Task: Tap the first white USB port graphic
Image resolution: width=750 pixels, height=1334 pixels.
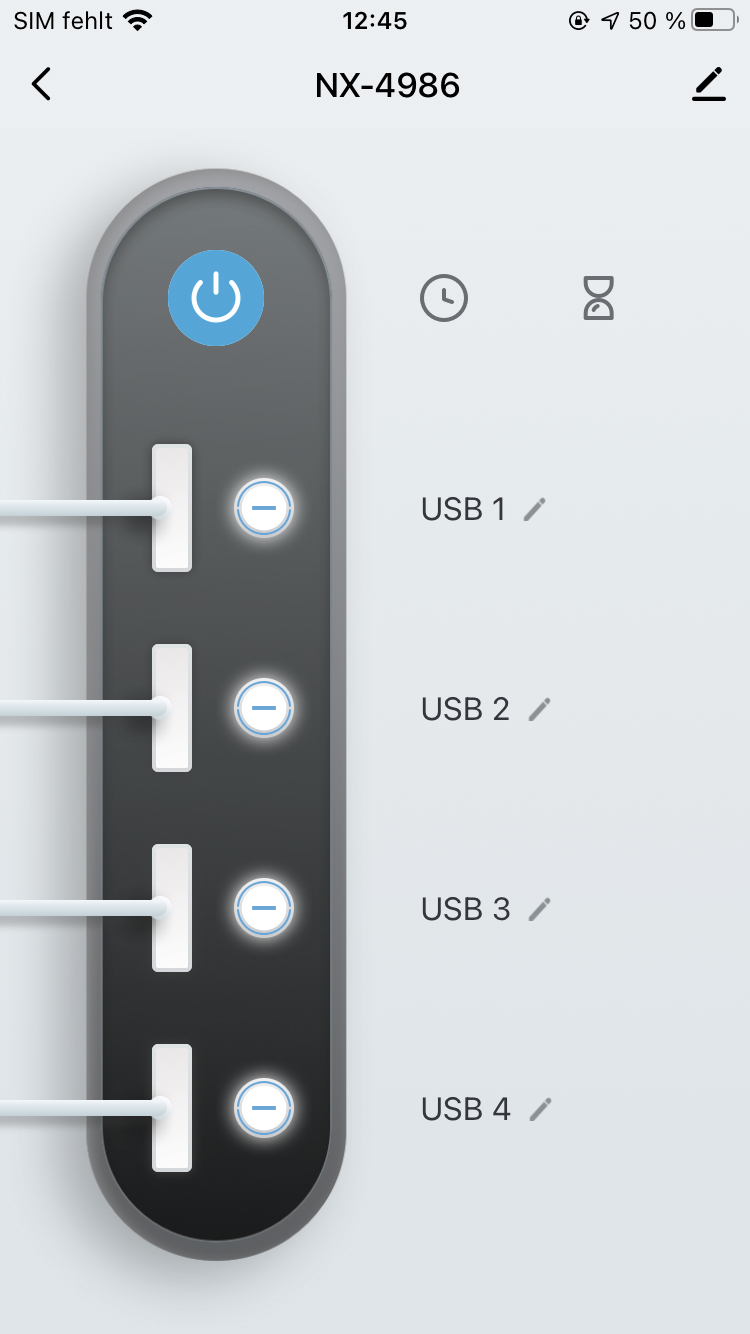Action: [172, 508]
